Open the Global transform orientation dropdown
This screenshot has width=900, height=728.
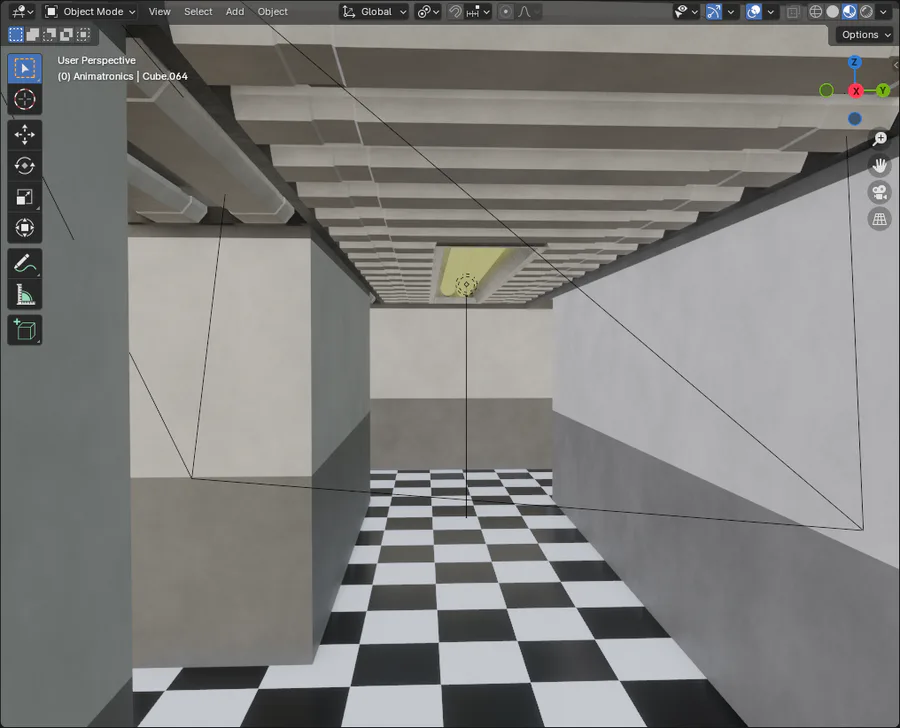click(374, 11)
